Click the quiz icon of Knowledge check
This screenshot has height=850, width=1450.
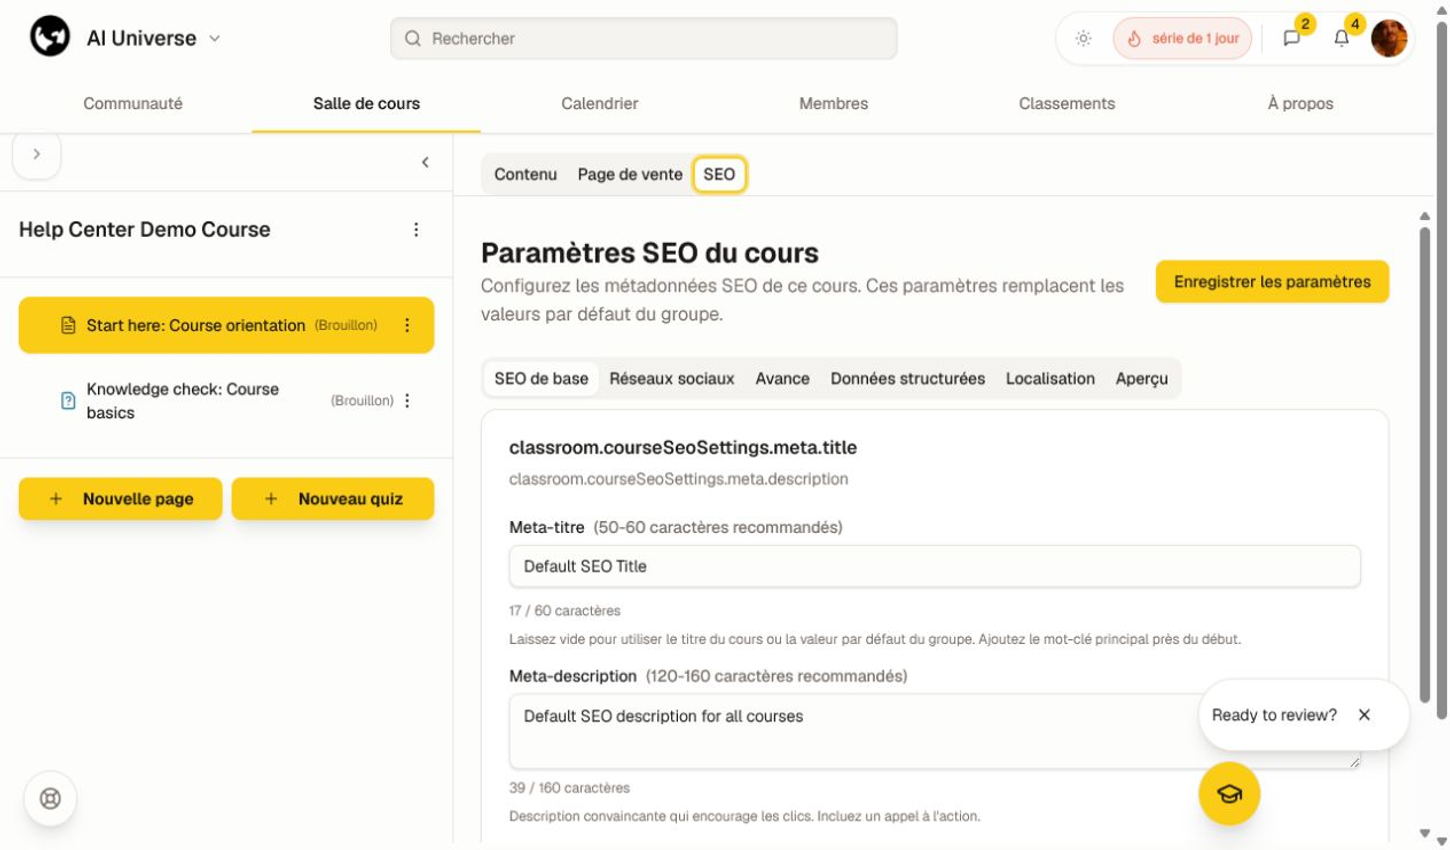pyautogui.click(x=68, y=400)
